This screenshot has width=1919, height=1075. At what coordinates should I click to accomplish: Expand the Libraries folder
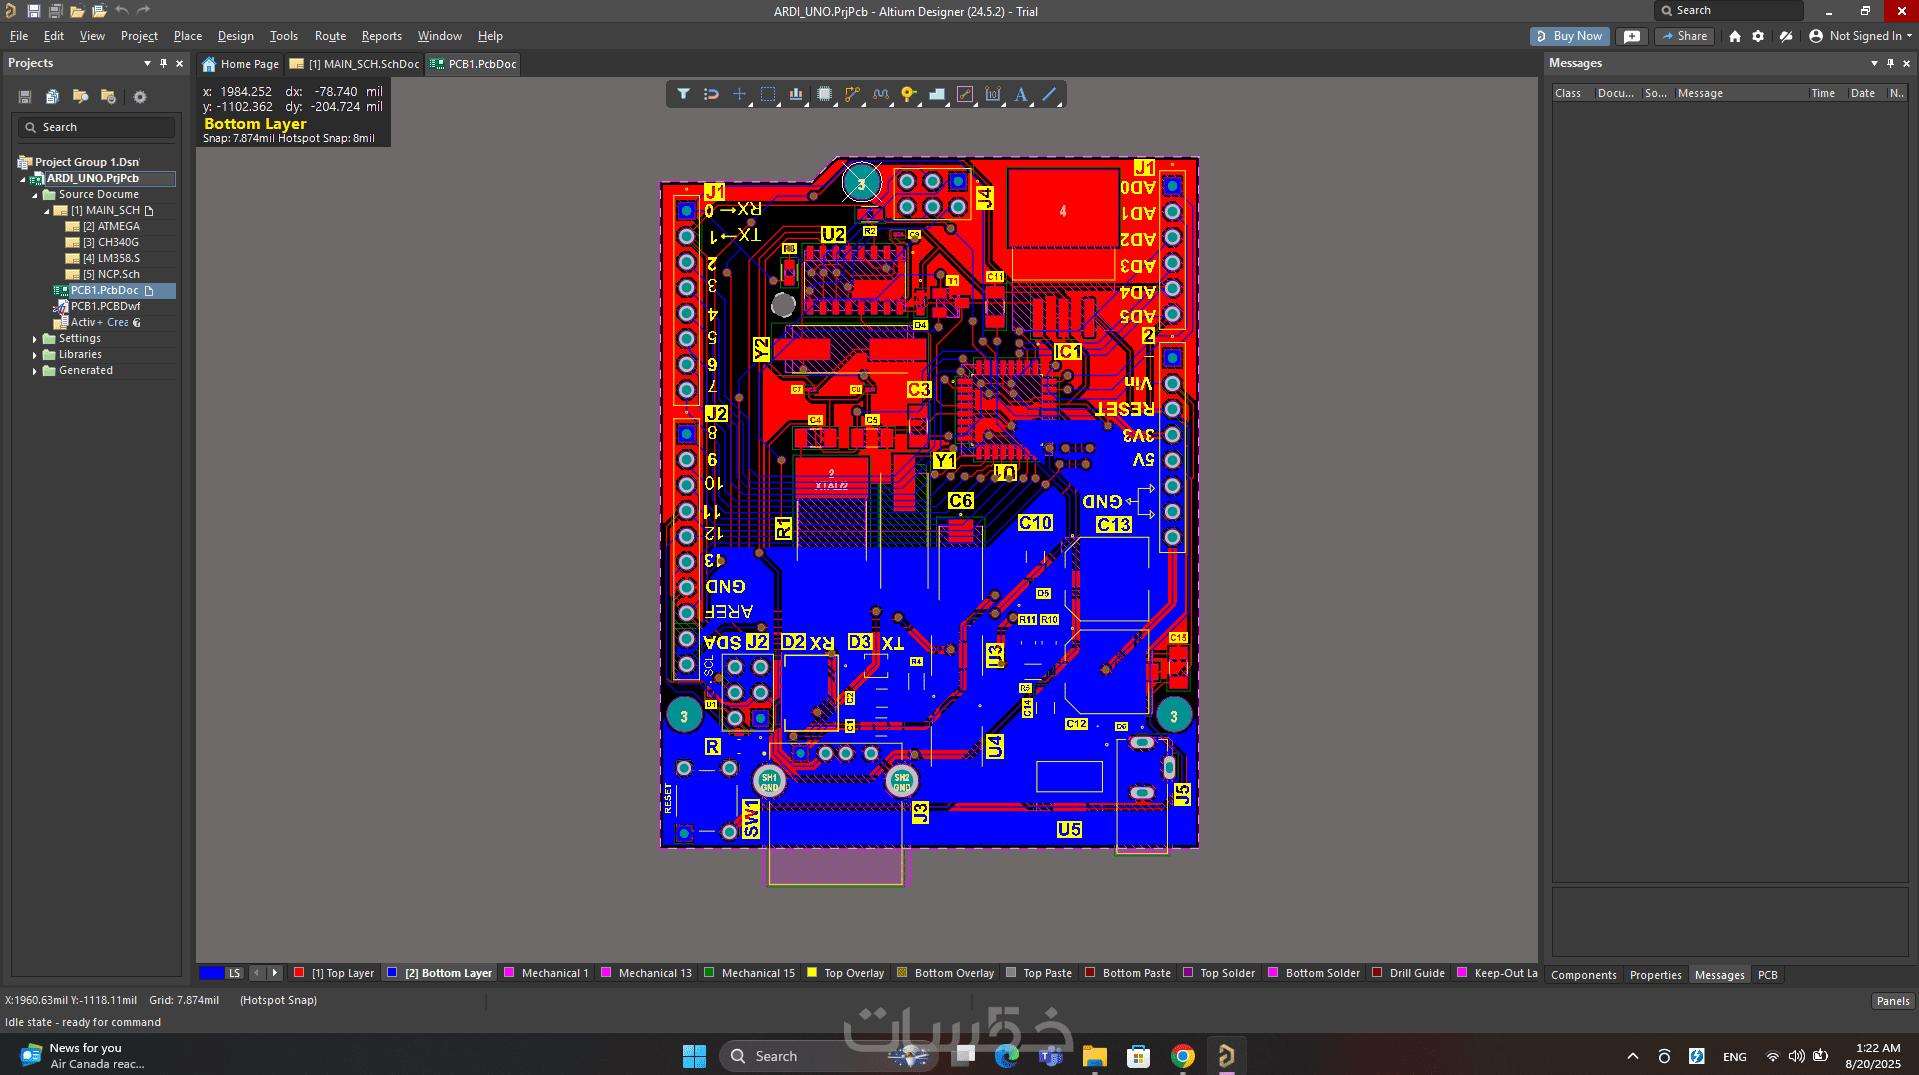[35, 355]
